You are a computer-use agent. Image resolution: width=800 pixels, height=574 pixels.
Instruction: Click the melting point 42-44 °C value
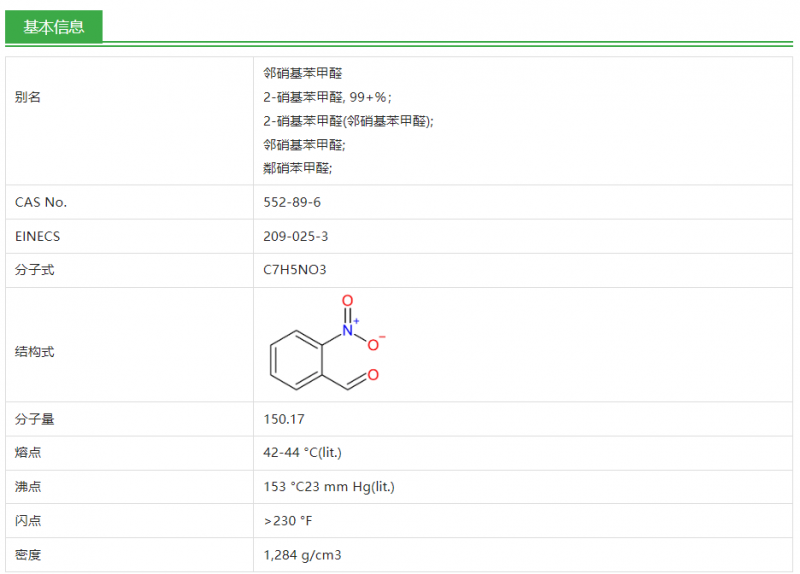tap(302, 453)
